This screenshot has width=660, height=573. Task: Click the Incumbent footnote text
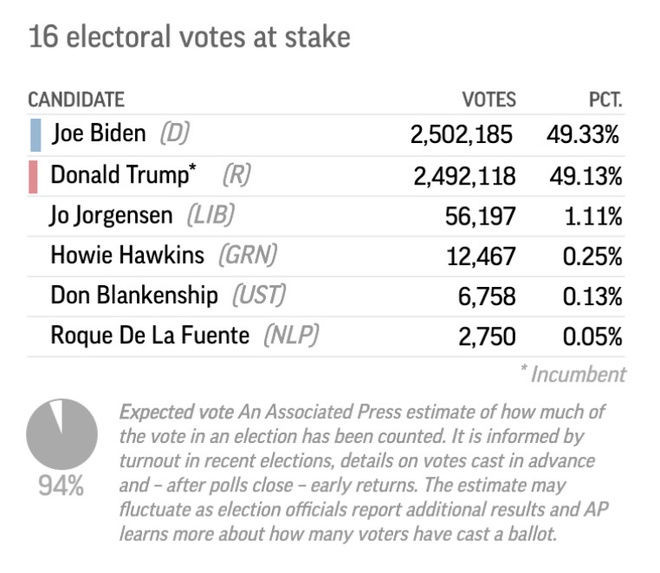[x=572, y=374]
